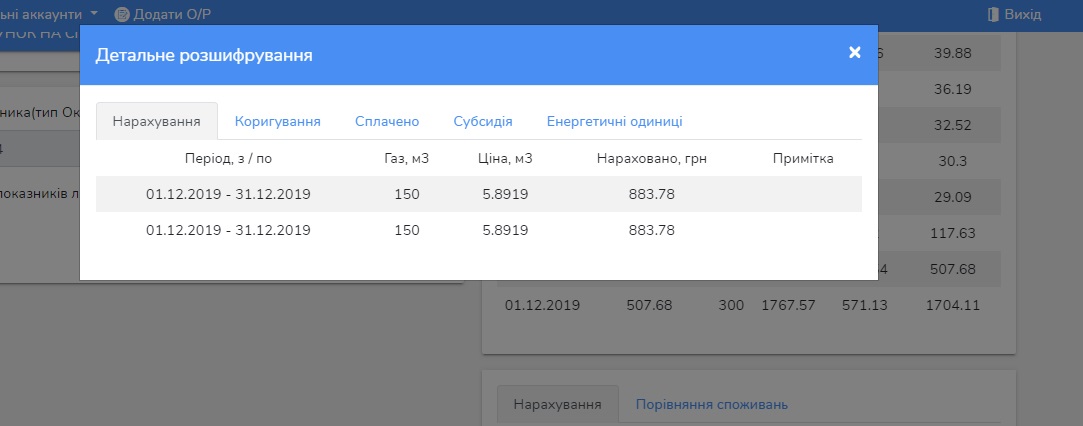Image resolution: width=1083 pixels, height=426 pixels.
Task: Open the Сплачено tab
Action: [387, 121]
